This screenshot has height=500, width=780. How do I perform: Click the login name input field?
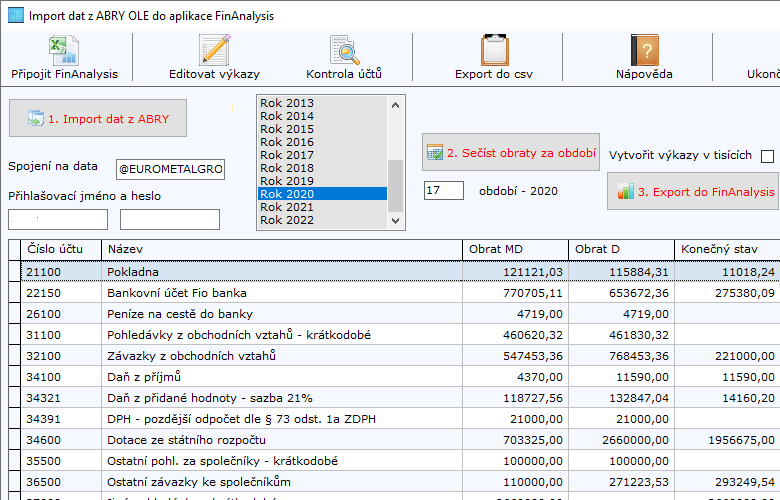tap(58, 219)
